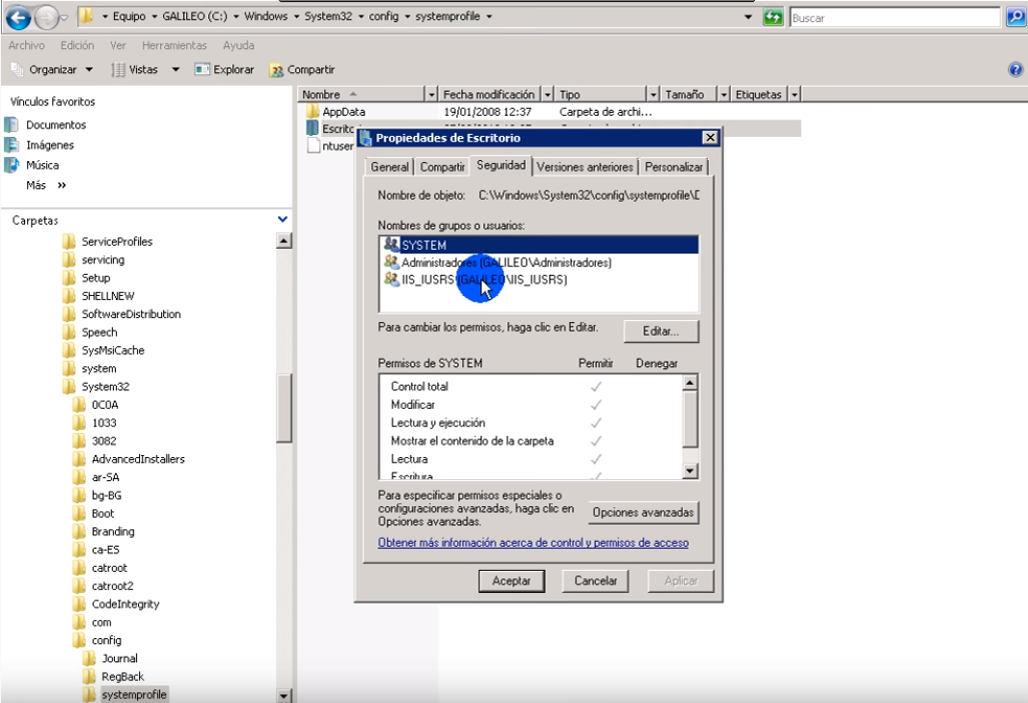This screenshot has width=1028, height=703.
Task: Open the Vistas dropdown arrow
Action: point(175,70)
